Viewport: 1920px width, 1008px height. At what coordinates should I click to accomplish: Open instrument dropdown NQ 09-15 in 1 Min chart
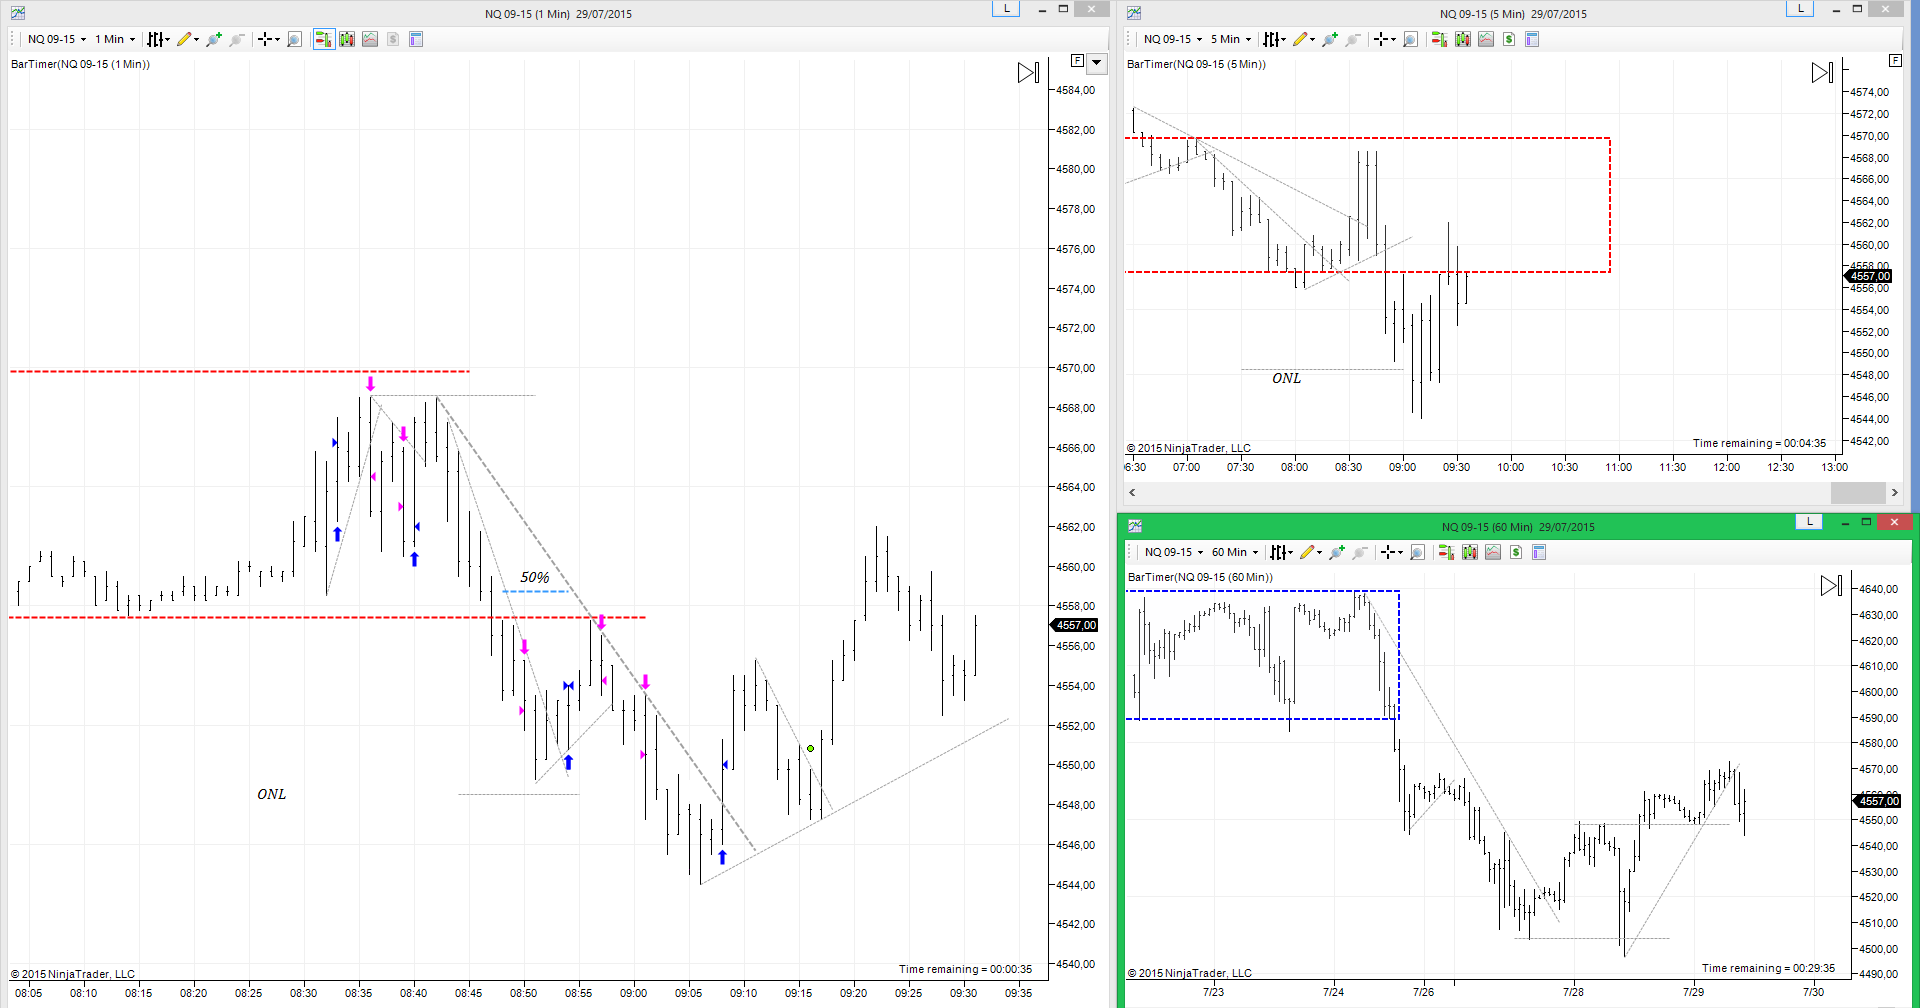(x=57, y=39)
